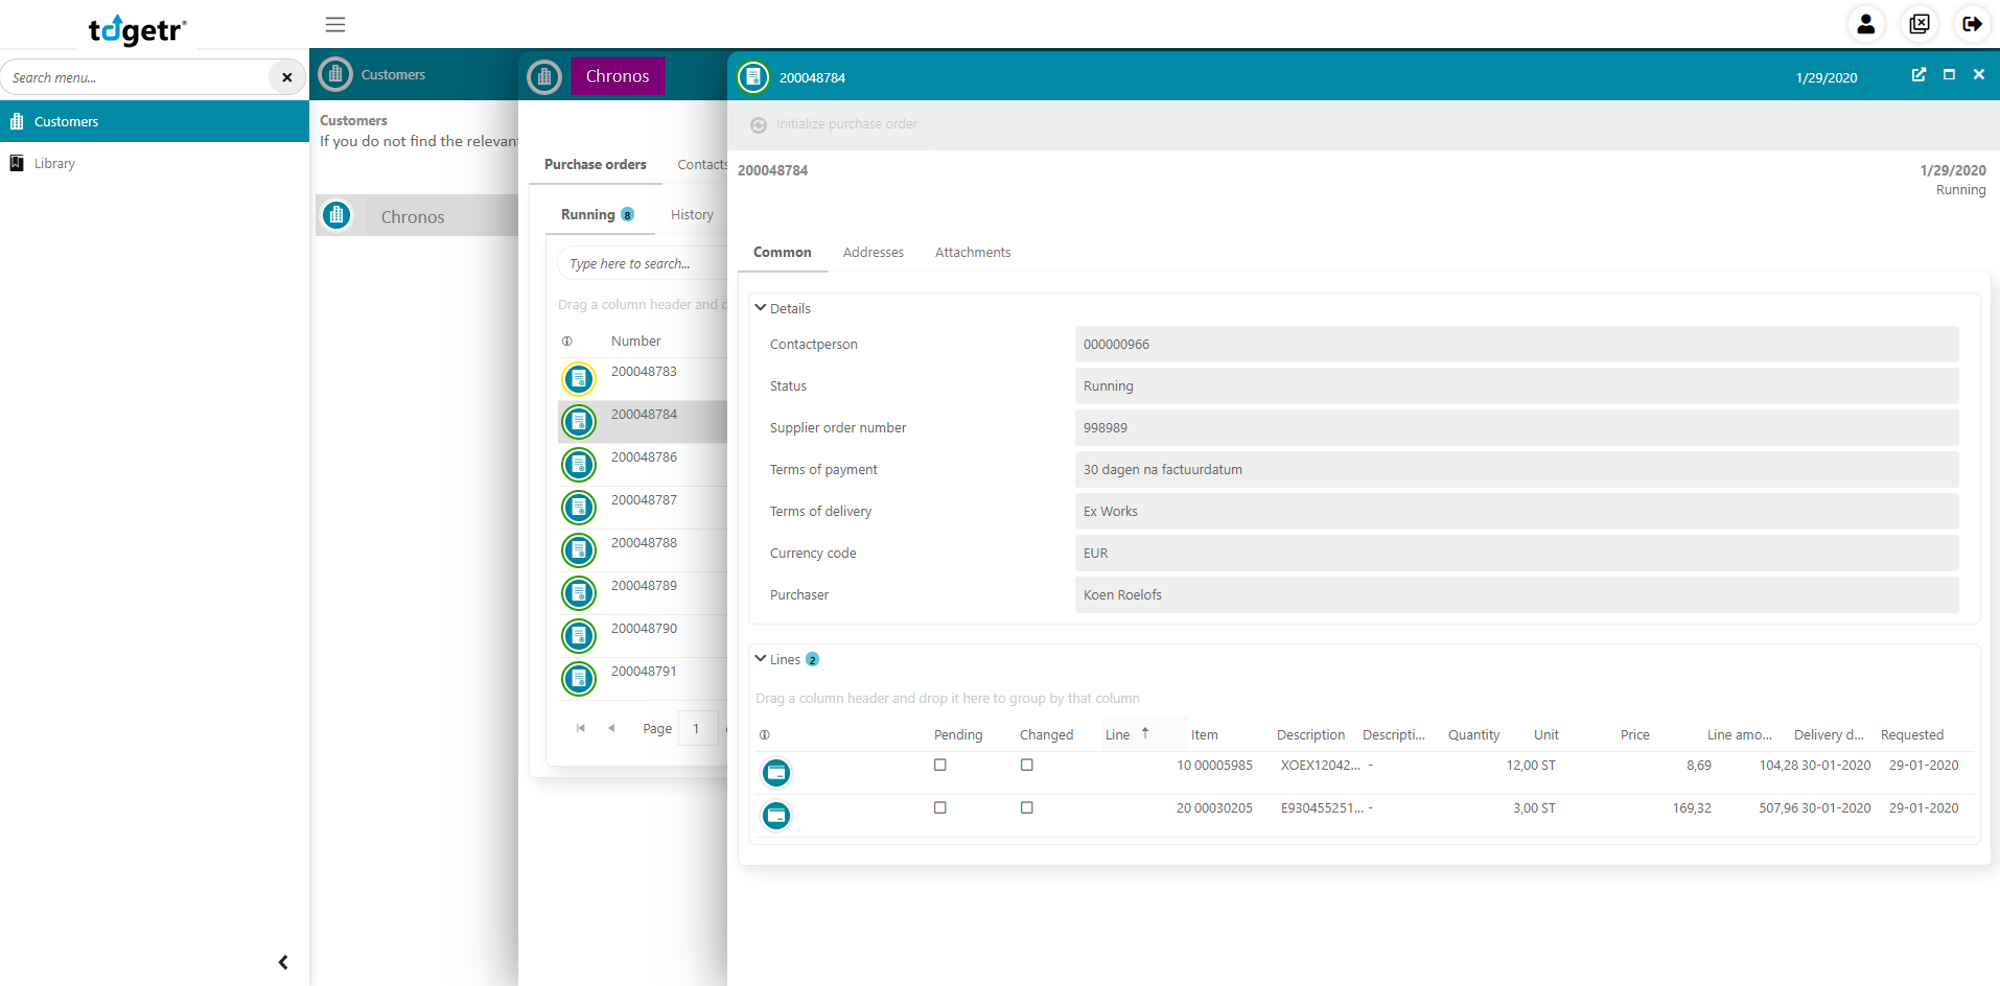Image resolution: width=2000 pixels, height=986 pixels.
Task: Switch to the Attachments tab
Action: coord(973,252)
